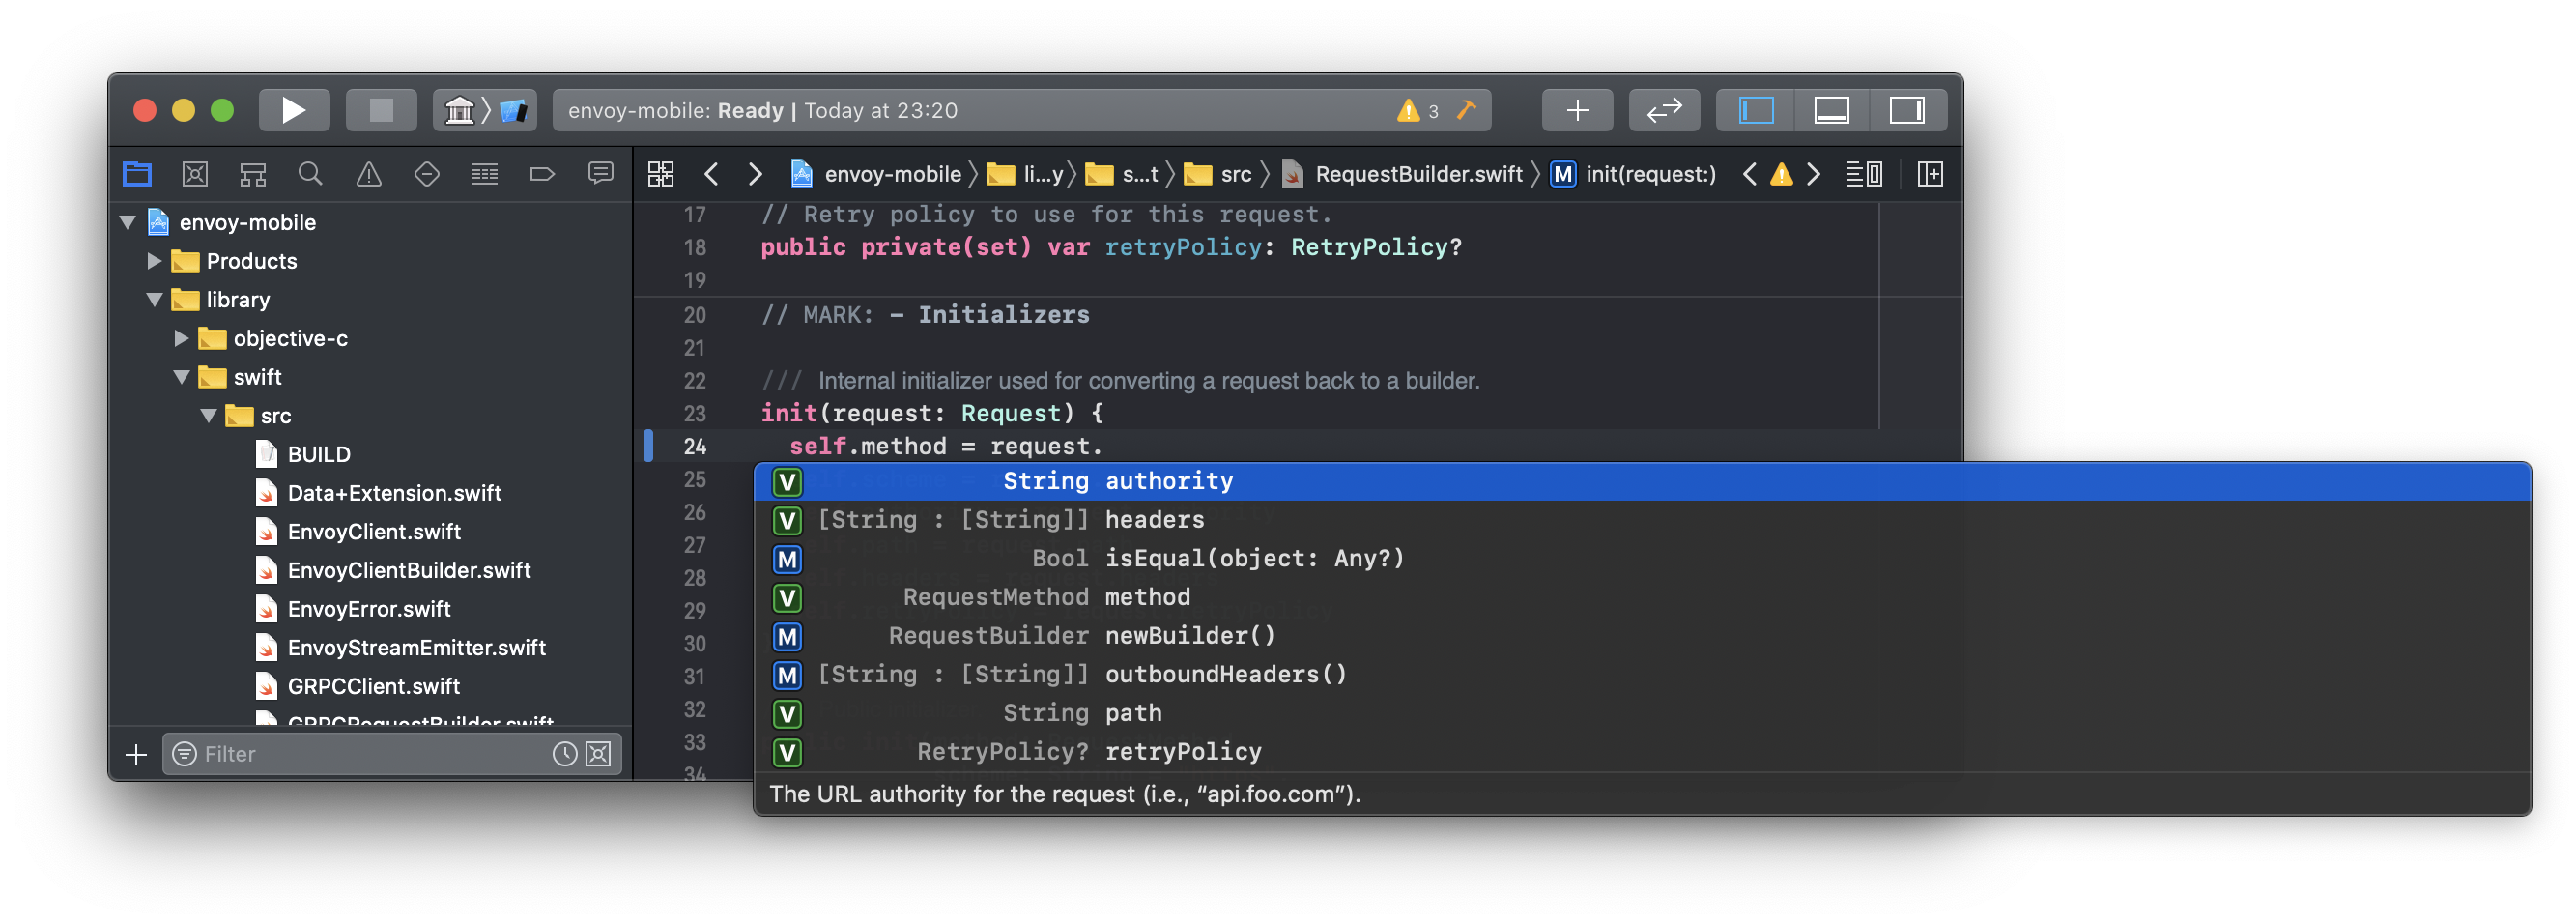The height and width of the screenshot is (924, 2576).
Task: Open the Find navigator magnifier icon
Action: tap(311, 174)
